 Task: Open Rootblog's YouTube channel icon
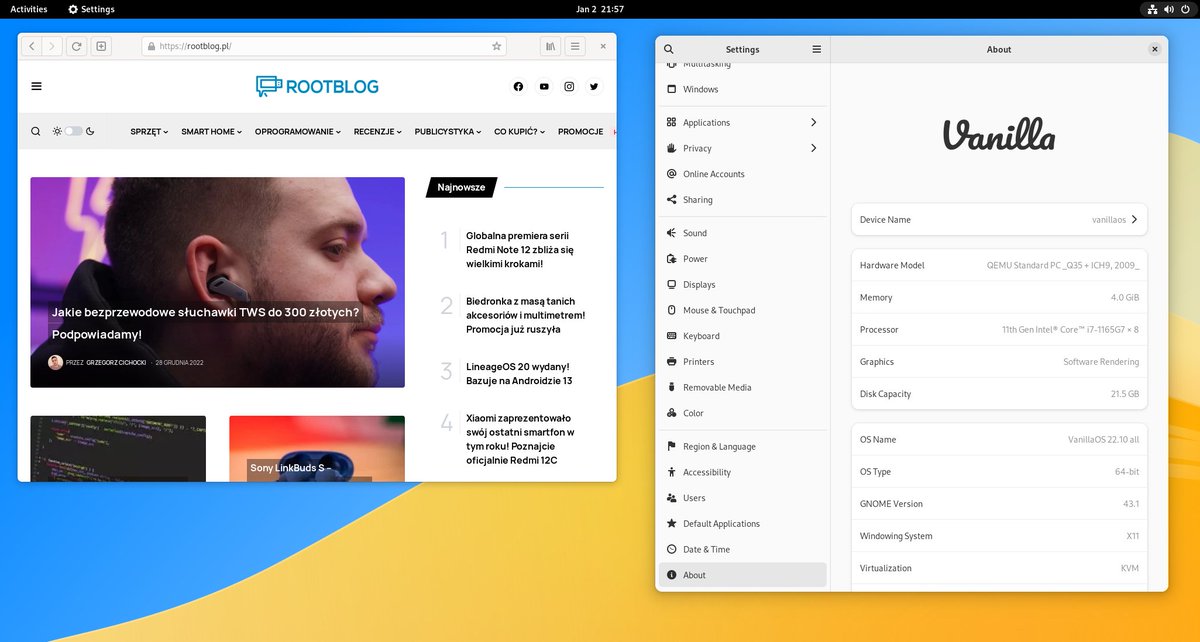[x=543, y=87]
